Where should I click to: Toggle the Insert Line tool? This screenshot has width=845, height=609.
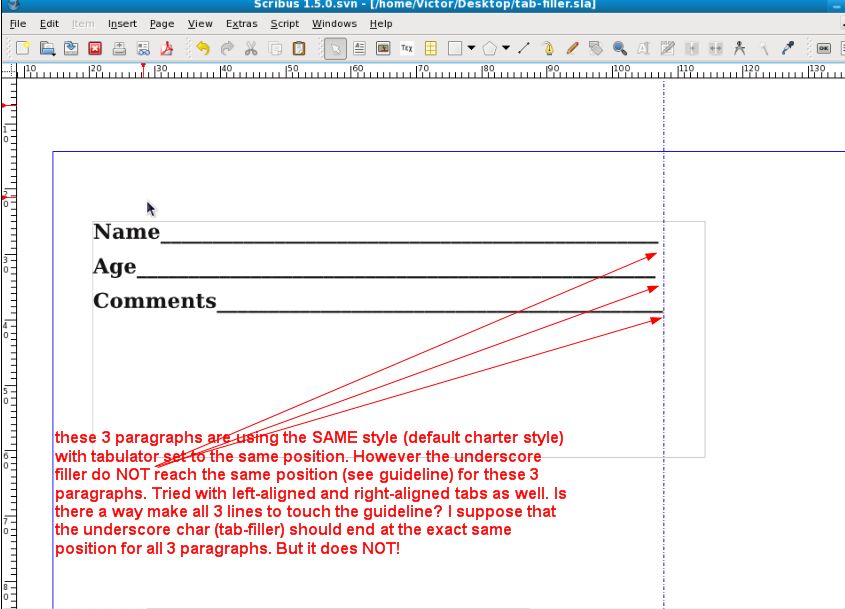coord(524,47)
